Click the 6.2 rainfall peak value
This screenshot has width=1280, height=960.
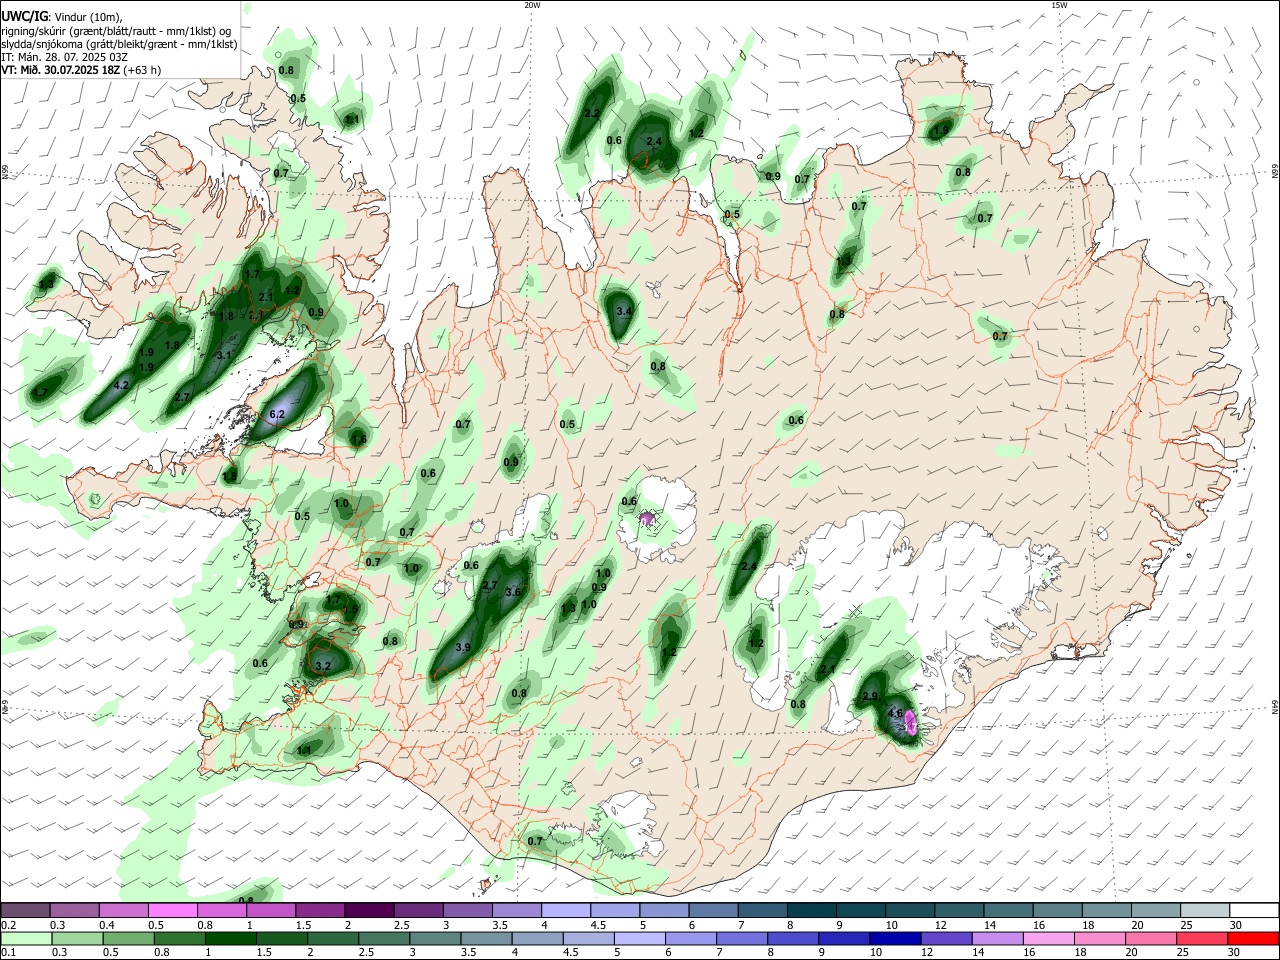point(278,414)
